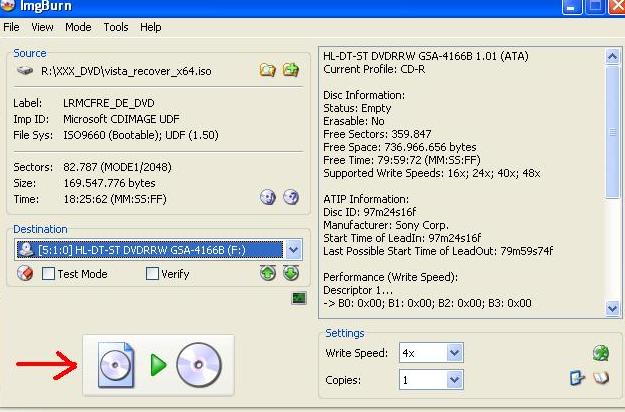Click the source path vista_recover_x64.iso
The width and height of the screenshot is (625, 412).
[126, 71]
